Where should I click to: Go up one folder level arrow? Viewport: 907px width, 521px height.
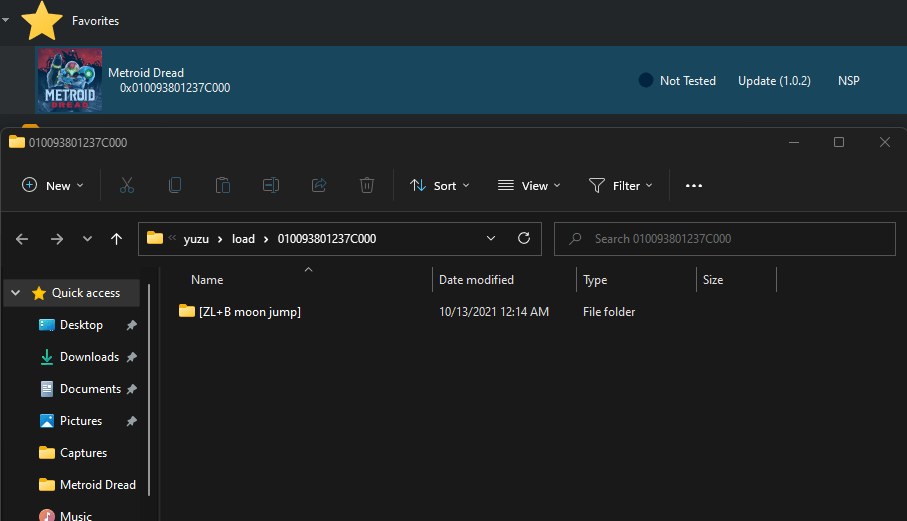pos(116,239)
